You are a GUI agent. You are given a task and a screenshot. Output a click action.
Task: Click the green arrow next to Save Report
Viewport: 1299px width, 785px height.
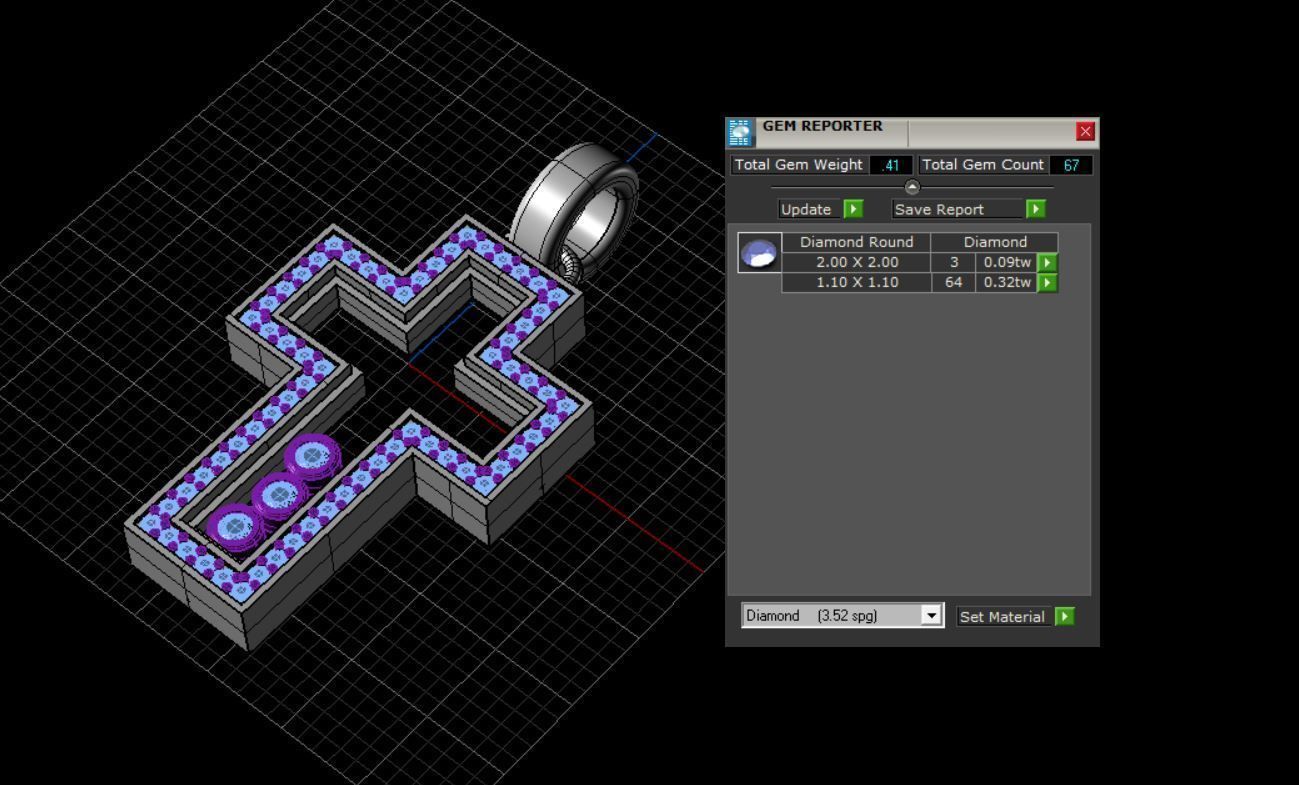coord(1036,209)
